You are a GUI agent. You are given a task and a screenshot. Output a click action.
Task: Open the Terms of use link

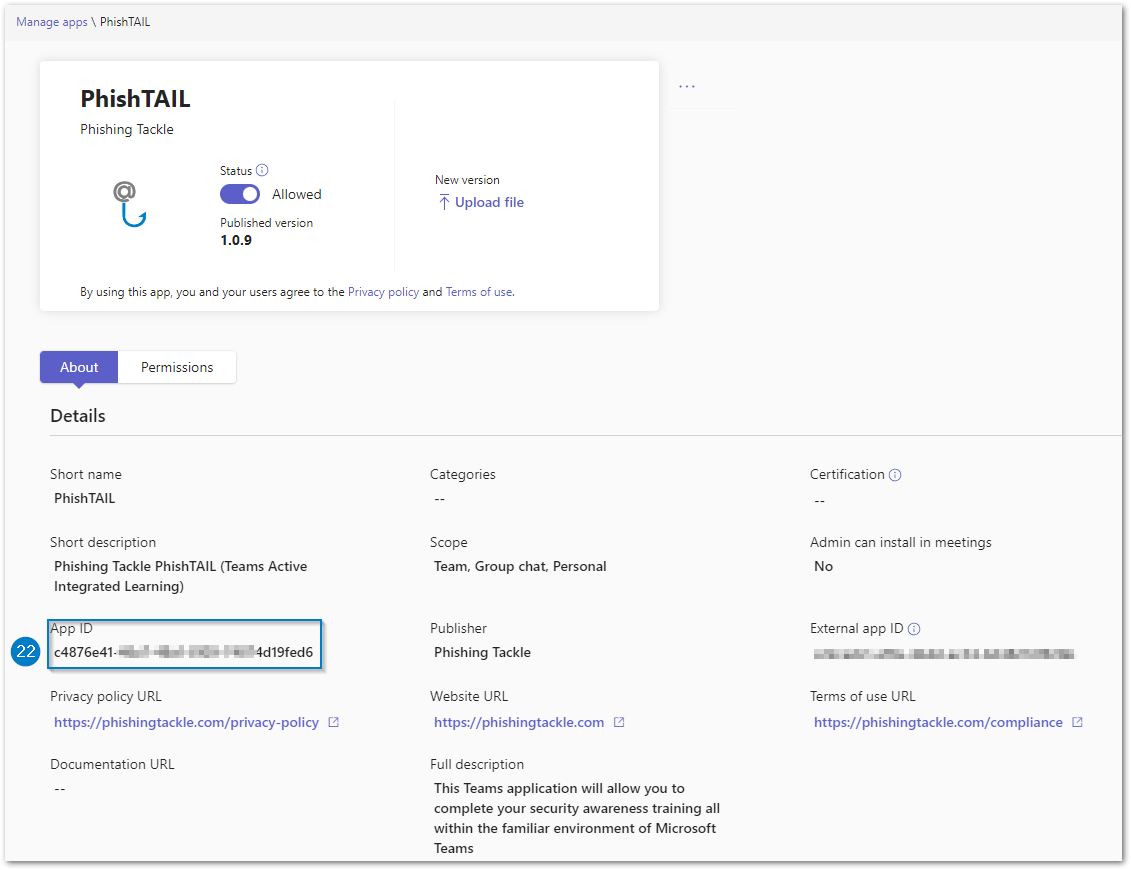pyautogui.click(x=479, y=292)
